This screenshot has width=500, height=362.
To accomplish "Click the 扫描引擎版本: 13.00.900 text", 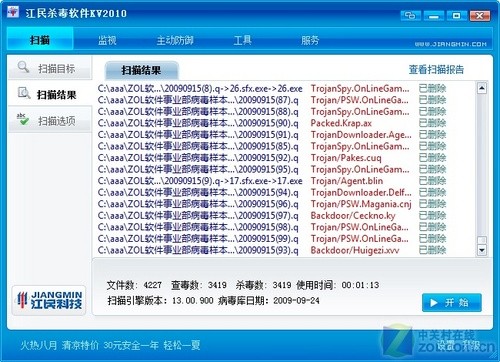I will (x=160, y=301).
